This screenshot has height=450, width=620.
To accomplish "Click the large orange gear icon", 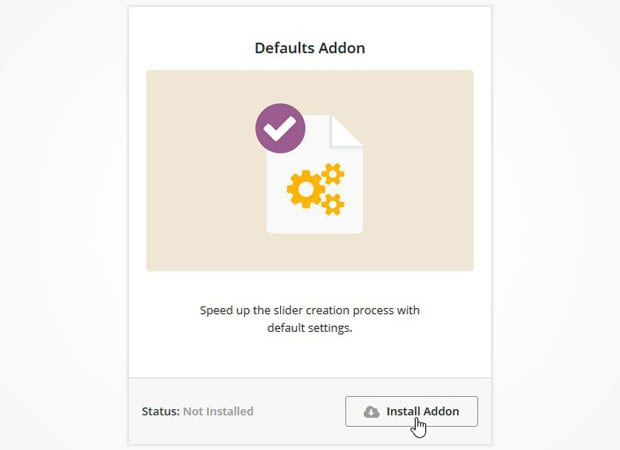I will (x=306, y=189).
